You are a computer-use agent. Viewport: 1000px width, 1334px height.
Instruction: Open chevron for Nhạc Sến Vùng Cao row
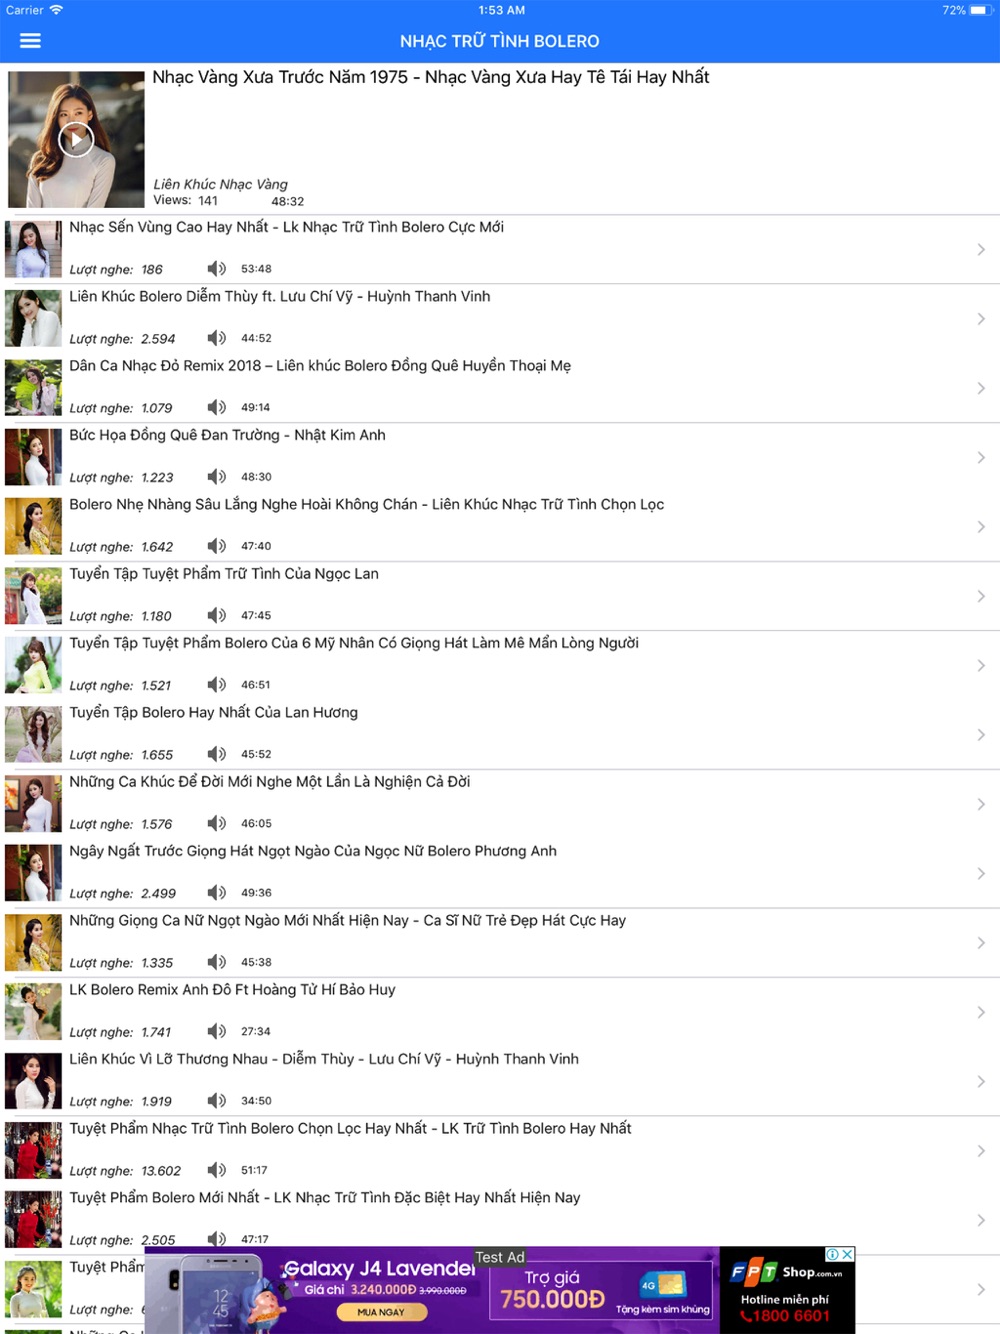981,249
